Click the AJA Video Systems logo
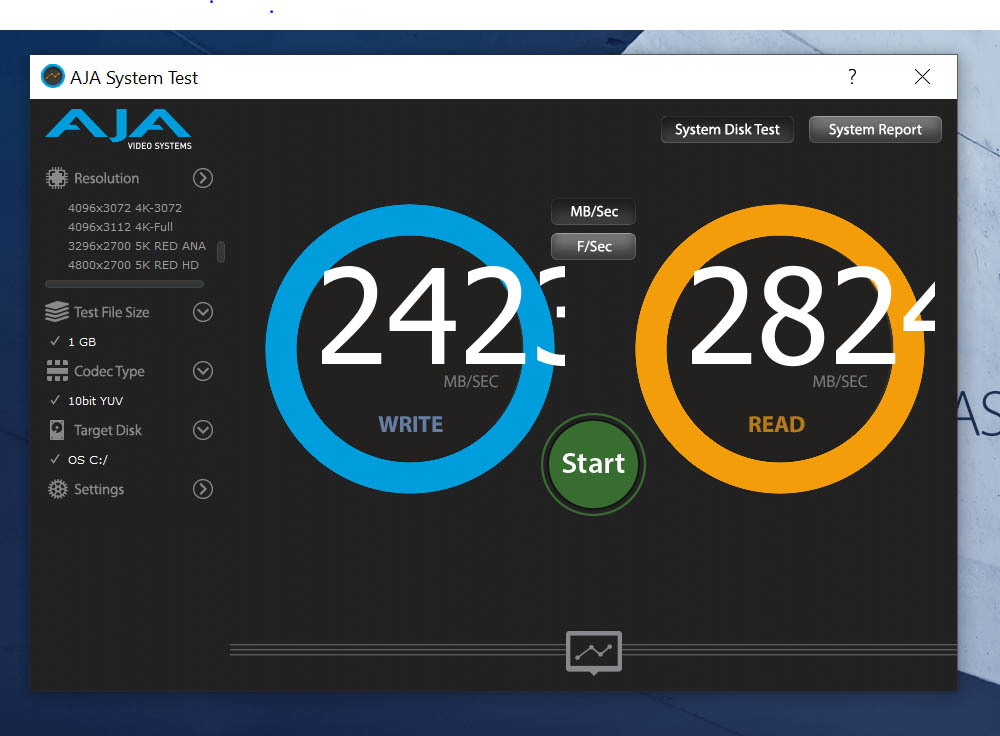The image size is (1000, 736). coord(119,129)
